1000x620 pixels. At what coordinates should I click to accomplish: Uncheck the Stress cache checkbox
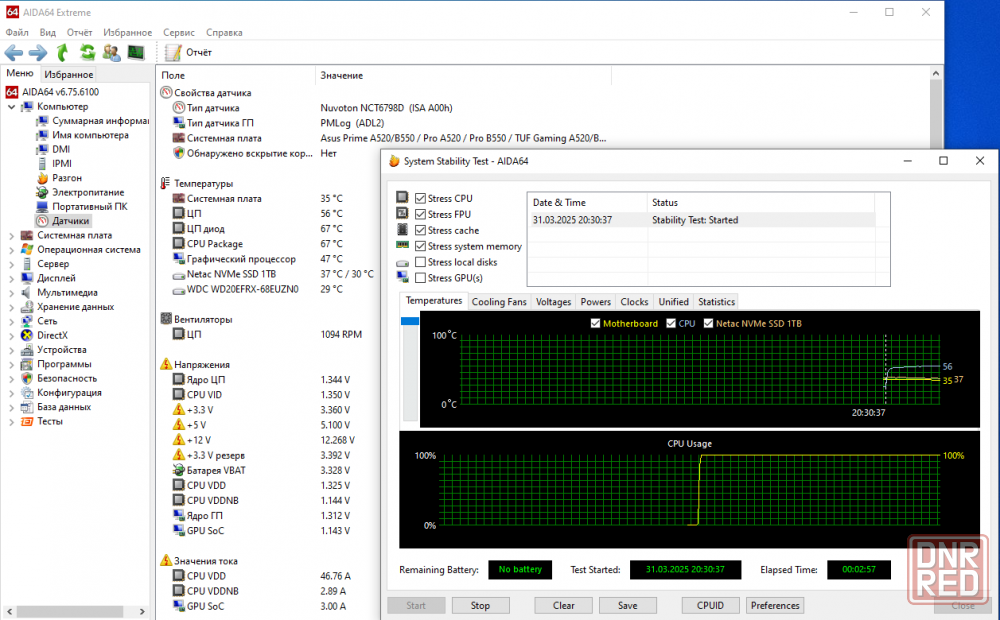[x=420, y=230]
